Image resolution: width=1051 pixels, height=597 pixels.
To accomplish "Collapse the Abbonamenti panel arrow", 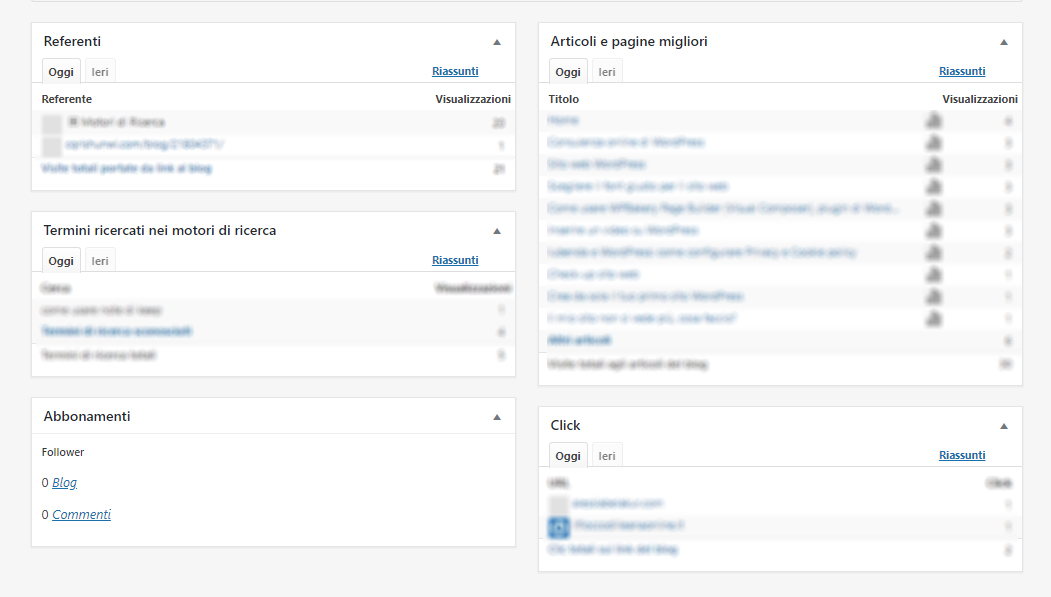I will coord(497,417).
